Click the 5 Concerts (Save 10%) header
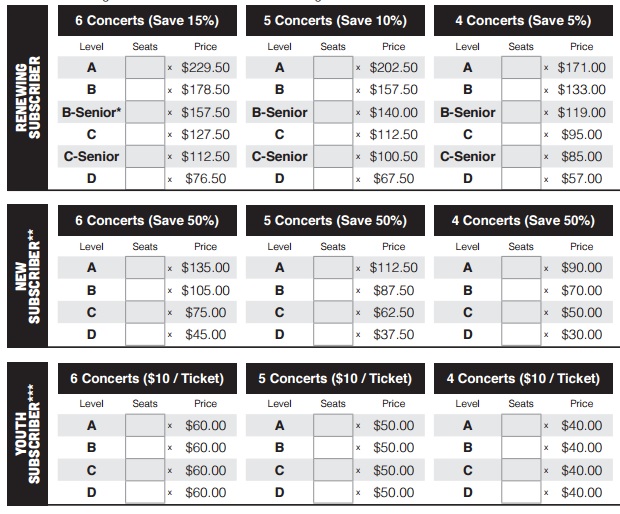This screenshot has height=514, width=620. tap(335, 21)
